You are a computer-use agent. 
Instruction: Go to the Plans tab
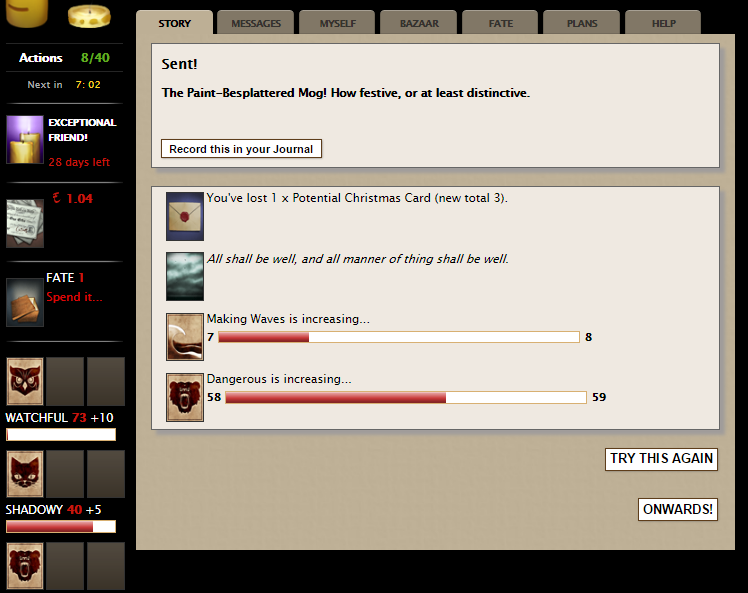tap(582, 23)
